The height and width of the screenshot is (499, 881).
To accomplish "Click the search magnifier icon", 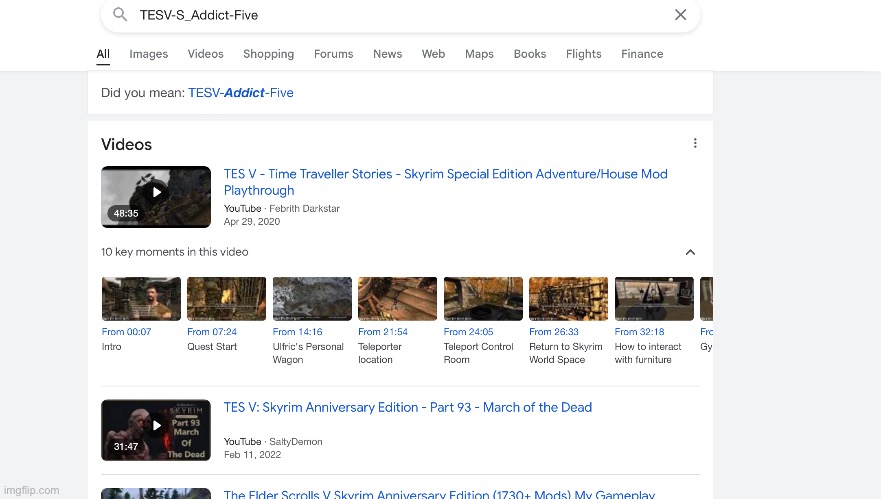I will click(x=120, y=14).
